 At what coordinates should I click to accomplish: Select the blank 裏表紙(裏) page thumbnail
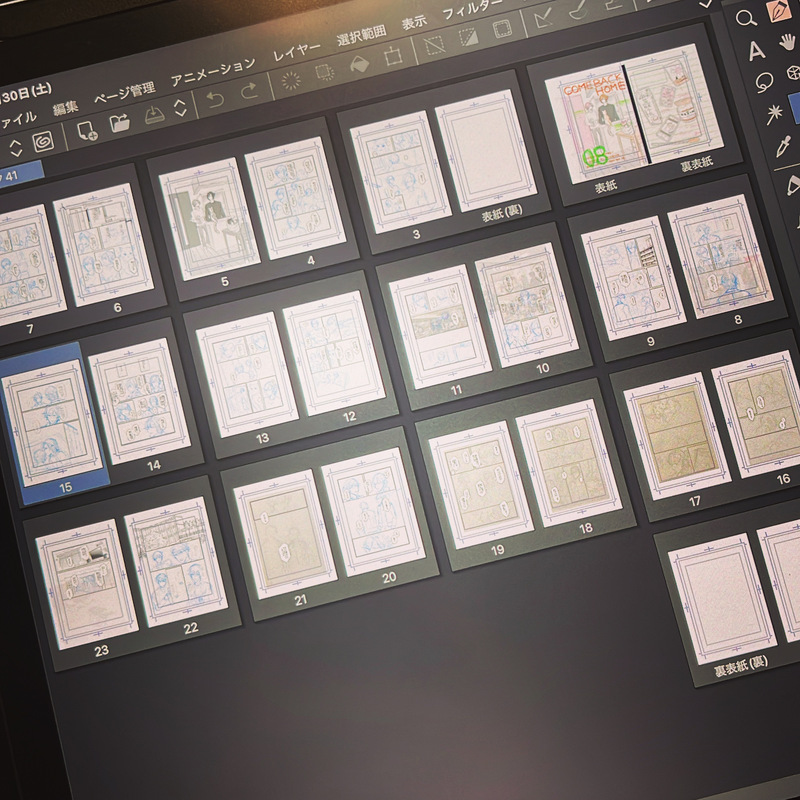722,598
